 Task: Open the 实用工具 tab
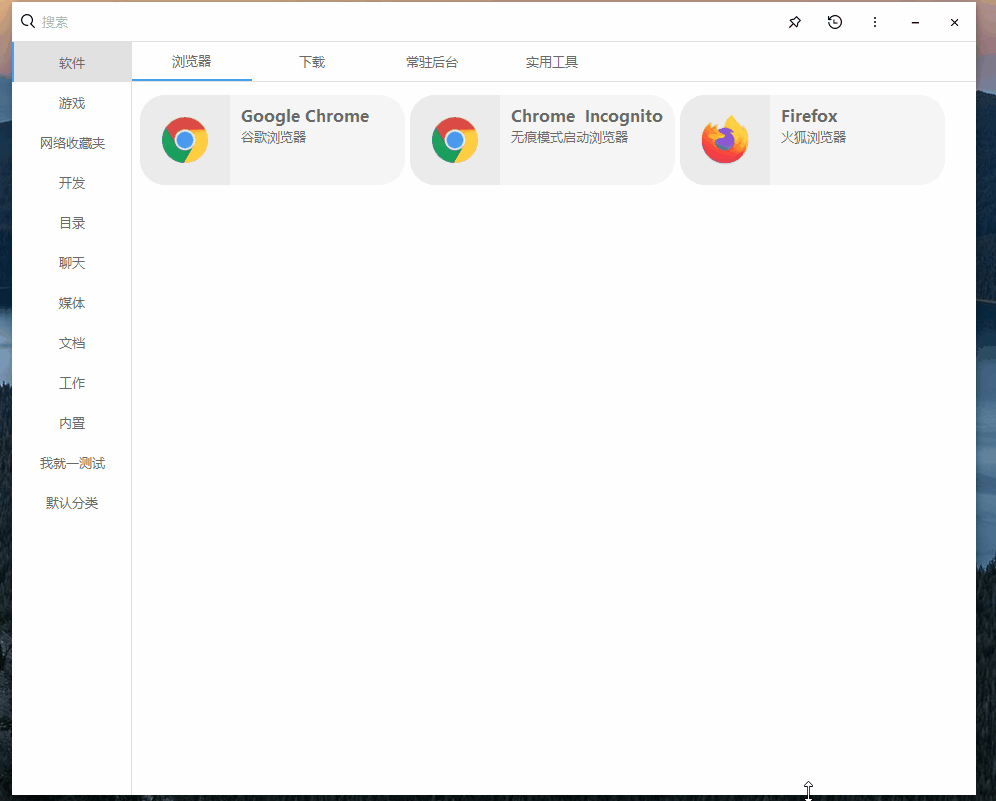click(552, 62)
